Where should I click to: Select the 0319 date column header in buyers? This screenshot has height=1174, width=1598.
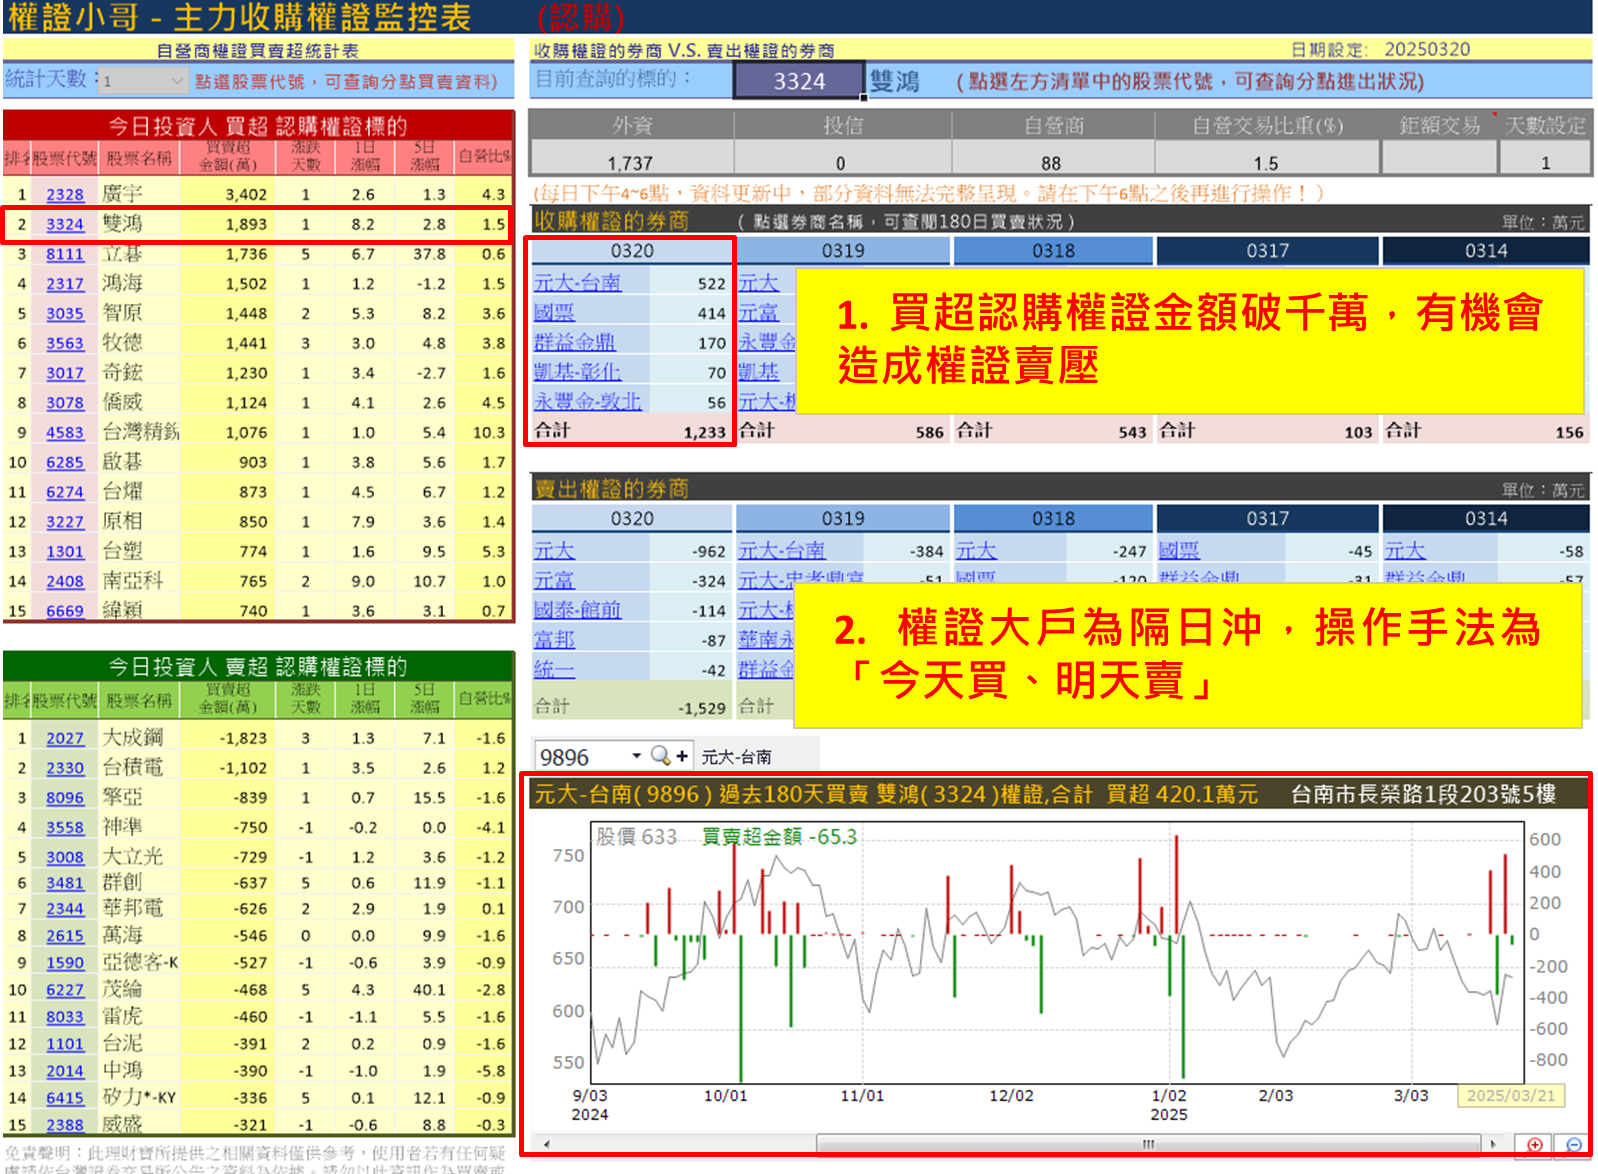click(842, 251)
